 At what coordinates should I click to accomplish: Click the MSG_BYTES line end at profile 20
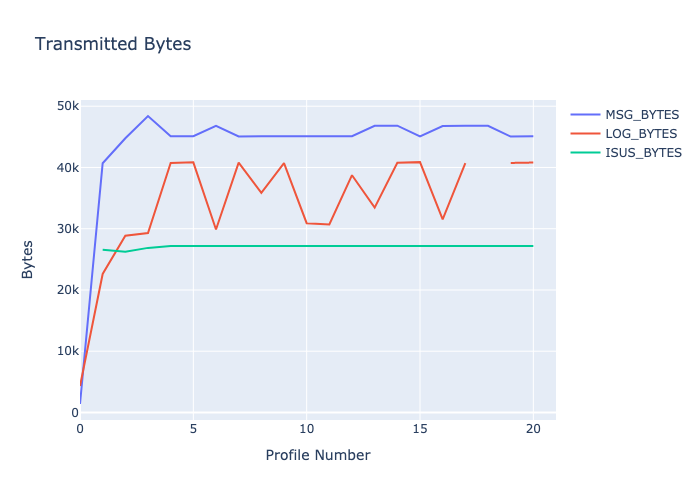tap(533, 136)
